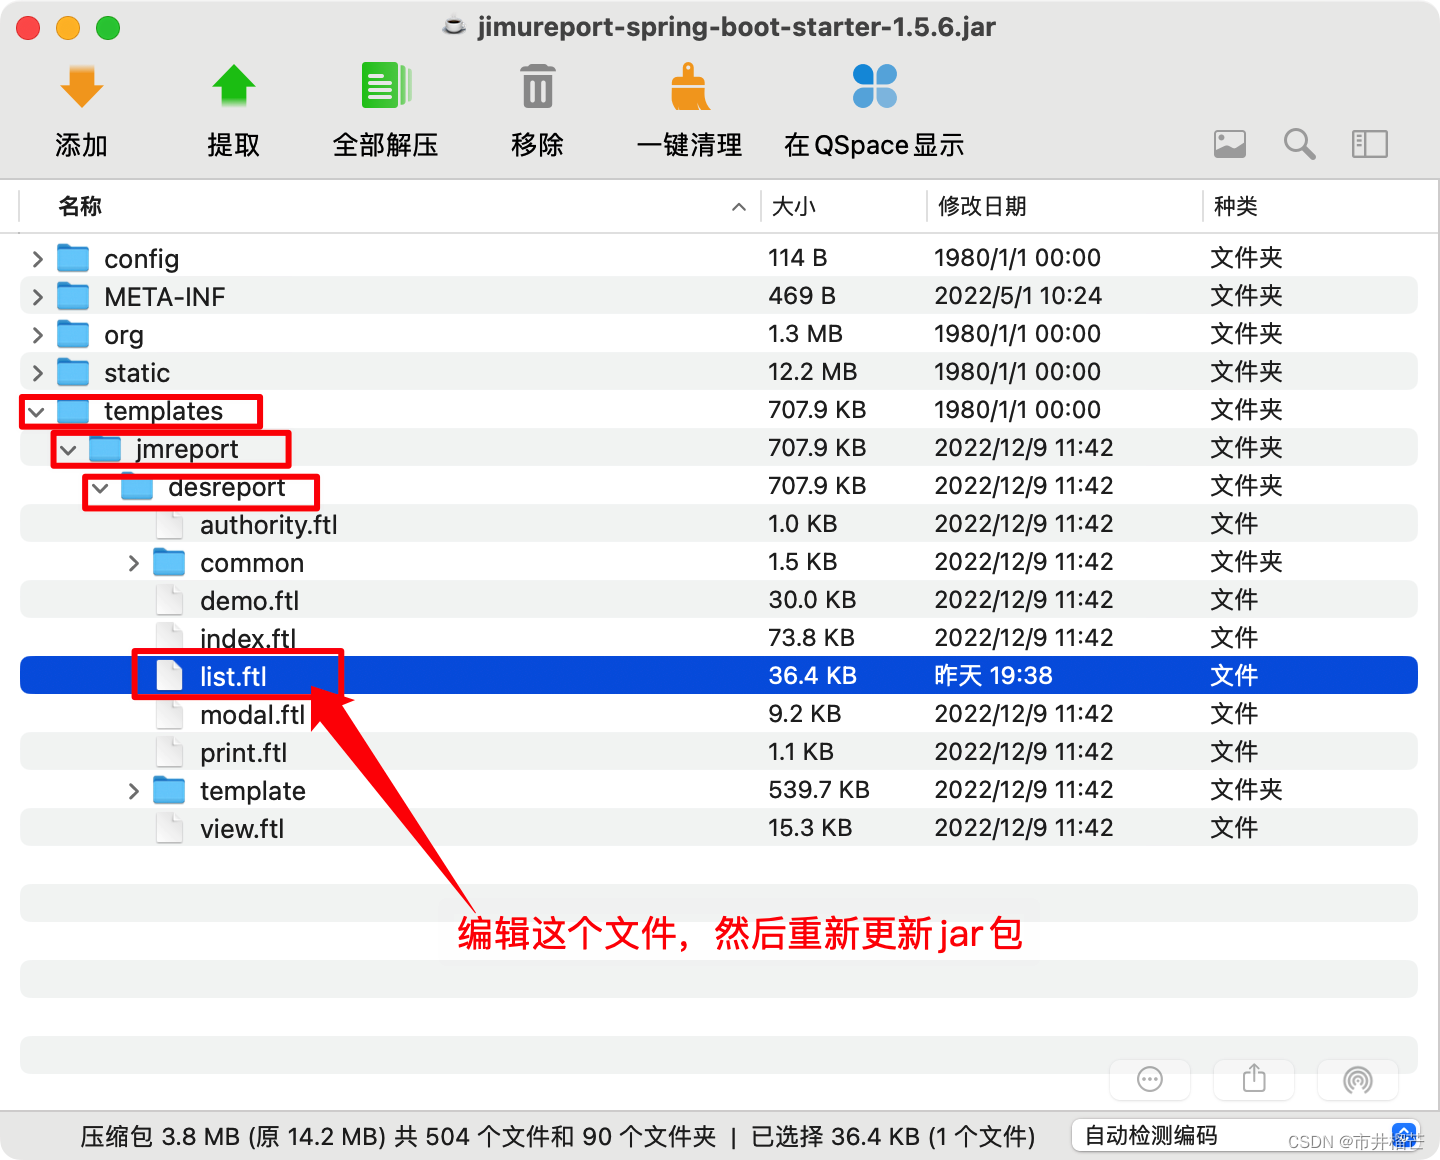
Task: Click the desreport folder name
Action: [227, 487]
